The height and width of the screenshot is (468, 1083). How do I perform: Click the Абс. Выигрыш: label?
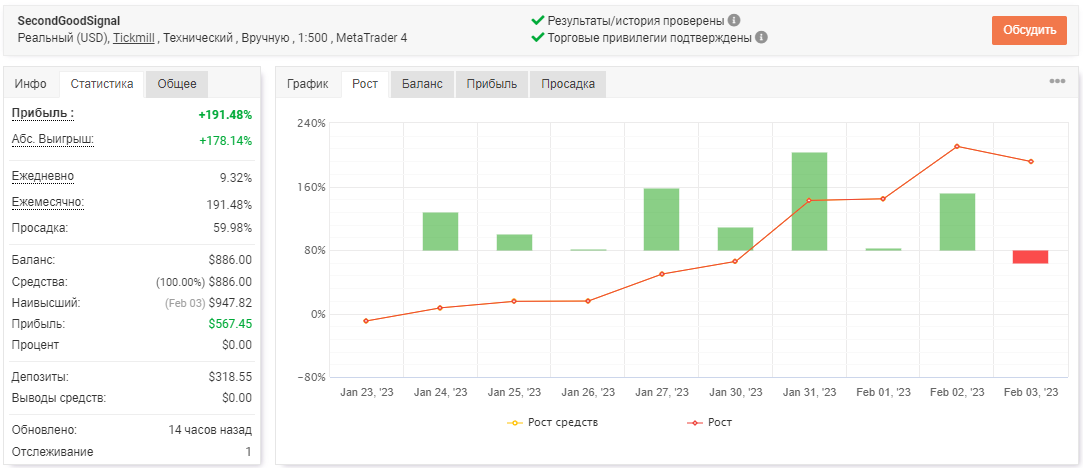click(52, 139)
